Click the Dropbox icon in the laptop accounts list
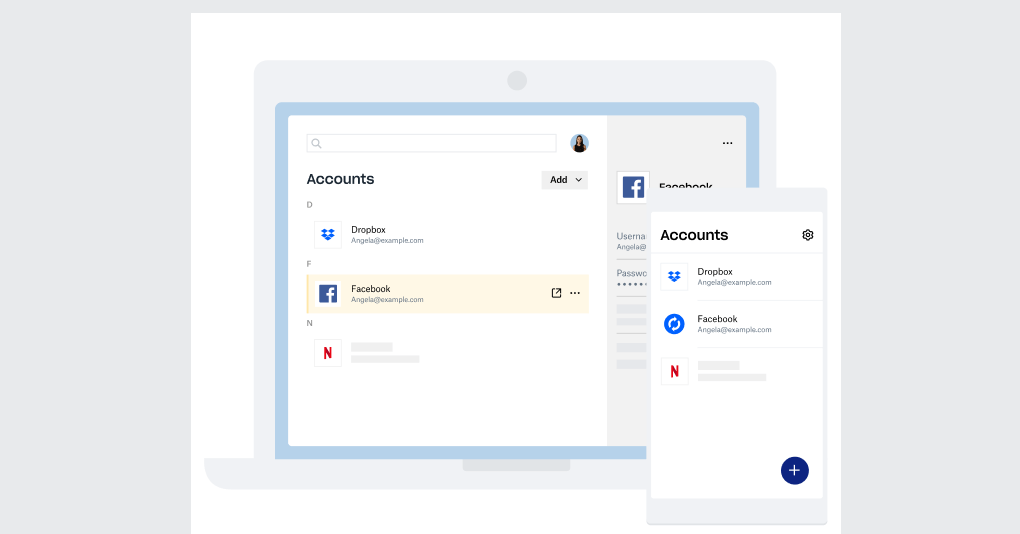This screenshot has width=1020, height=534. 328,235
